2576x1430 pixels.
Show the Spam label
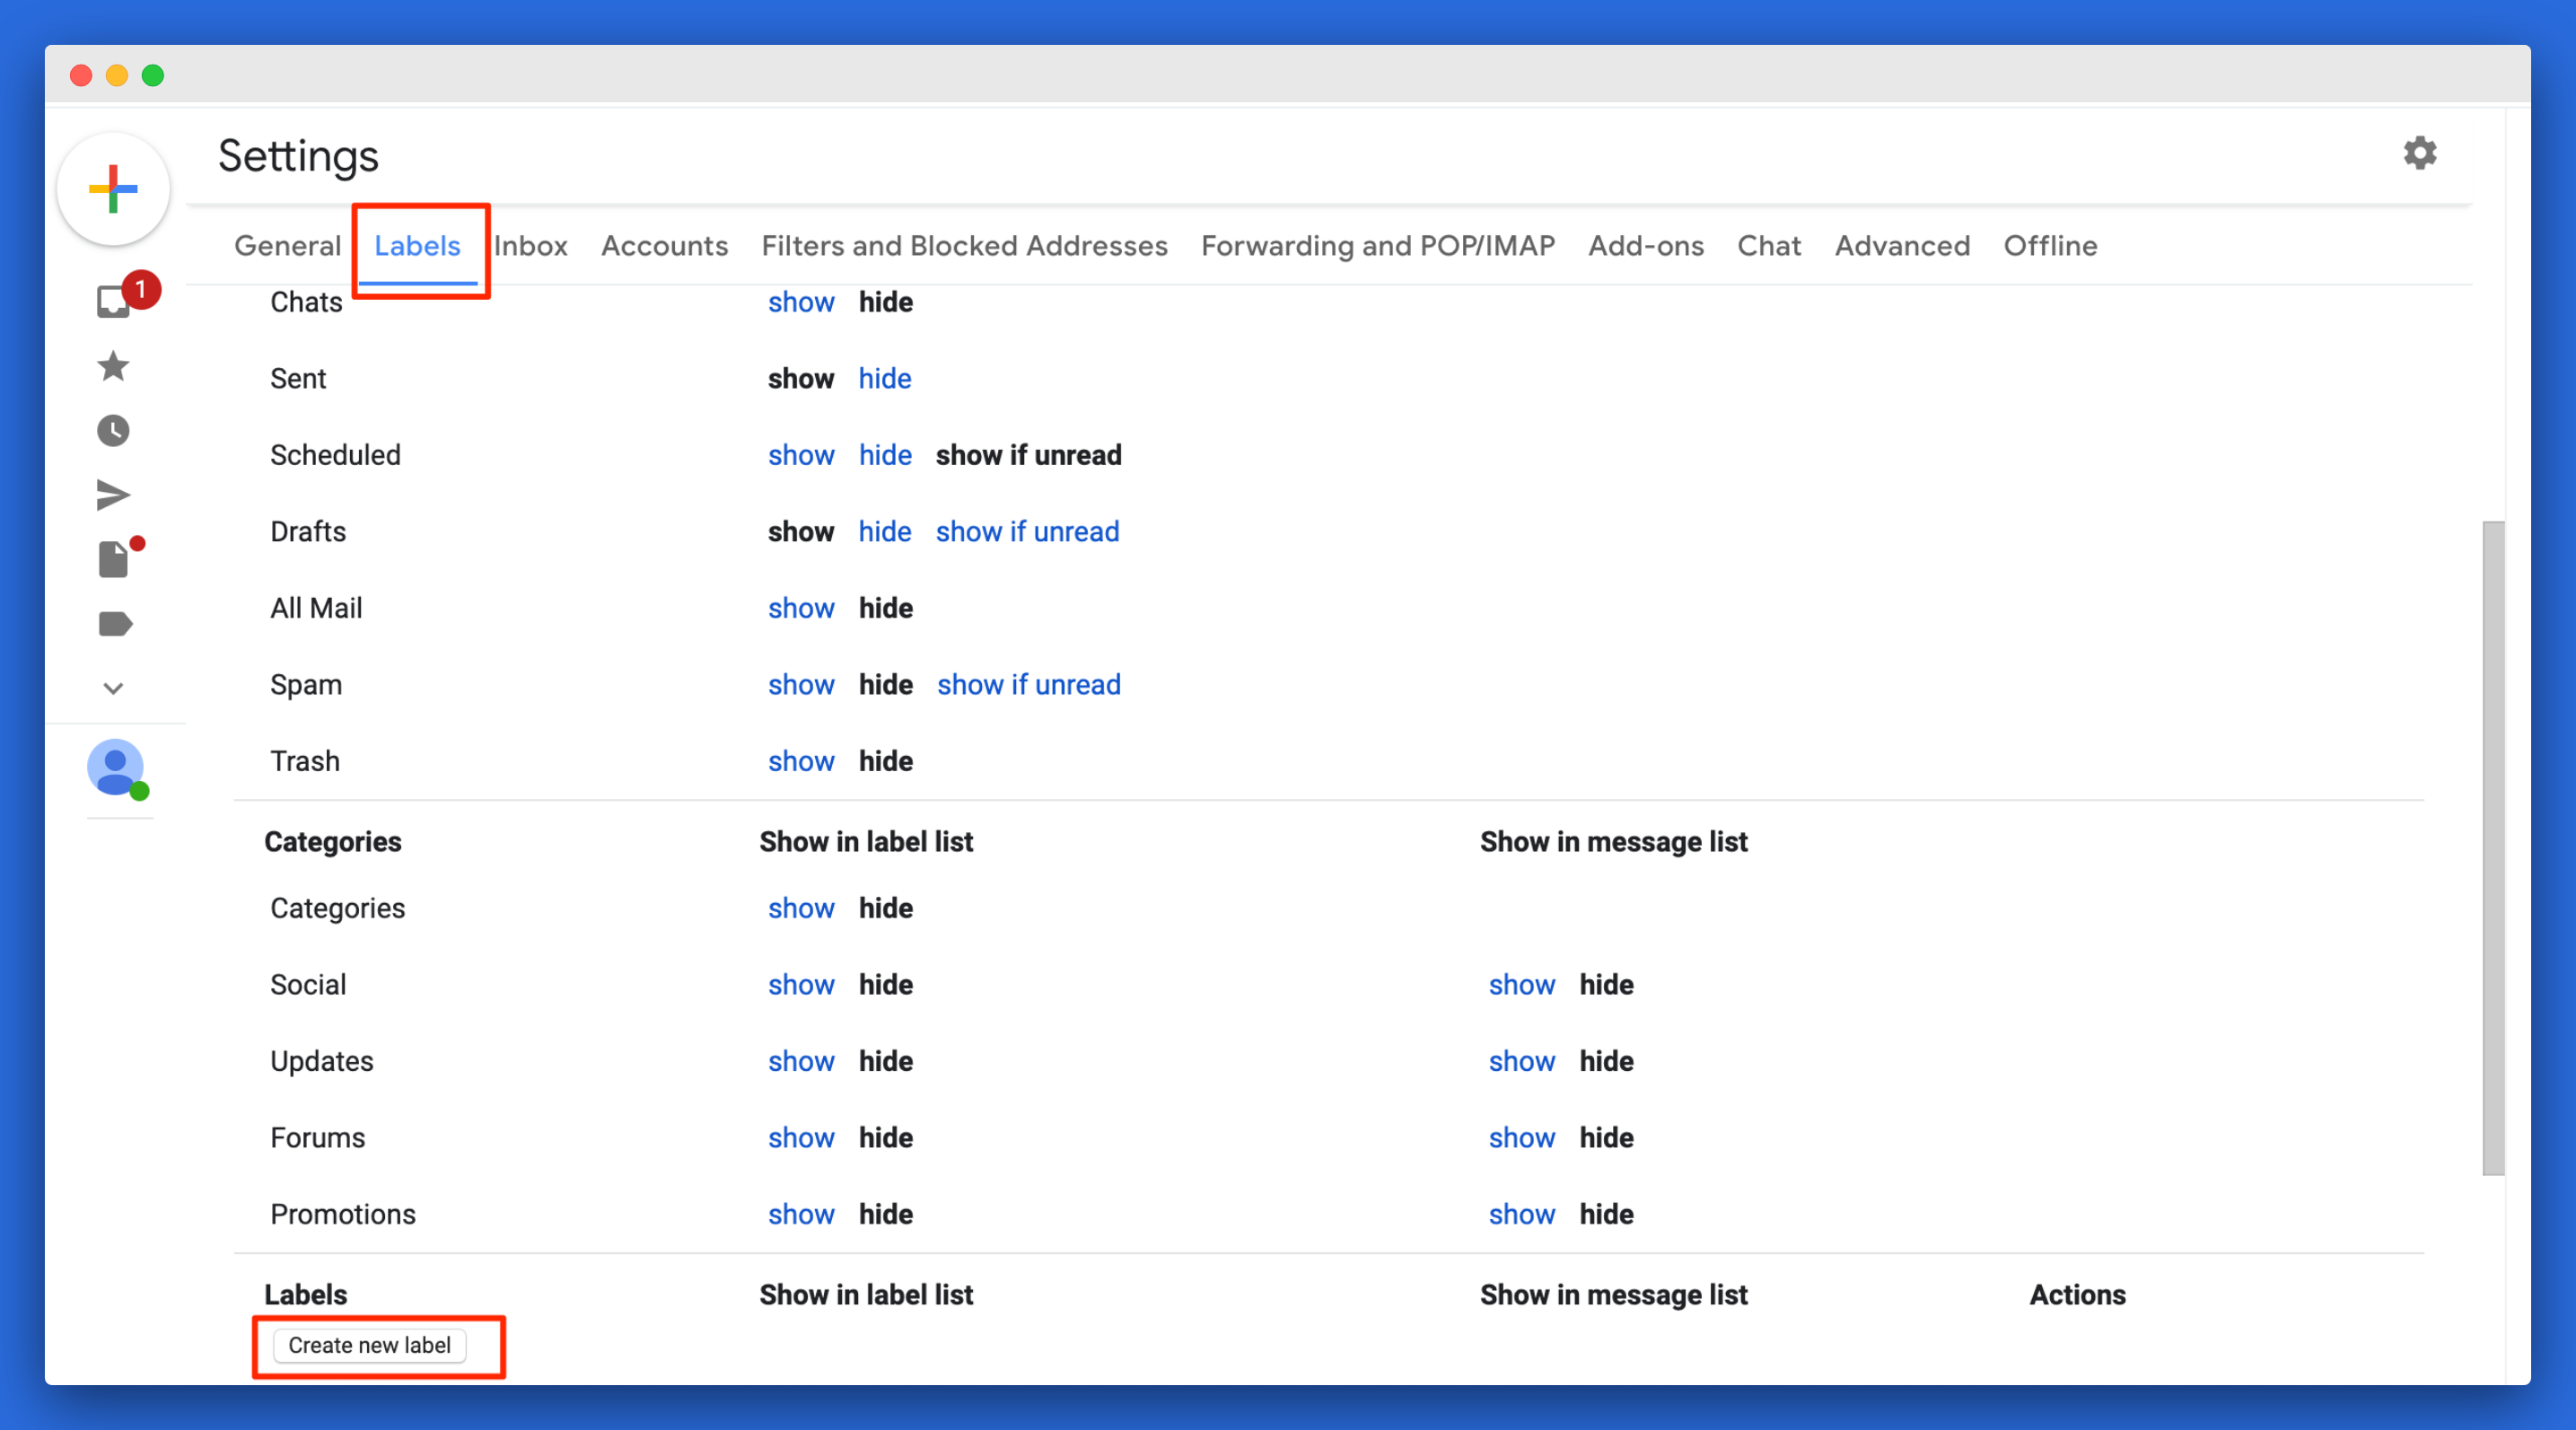coord(800,685)
